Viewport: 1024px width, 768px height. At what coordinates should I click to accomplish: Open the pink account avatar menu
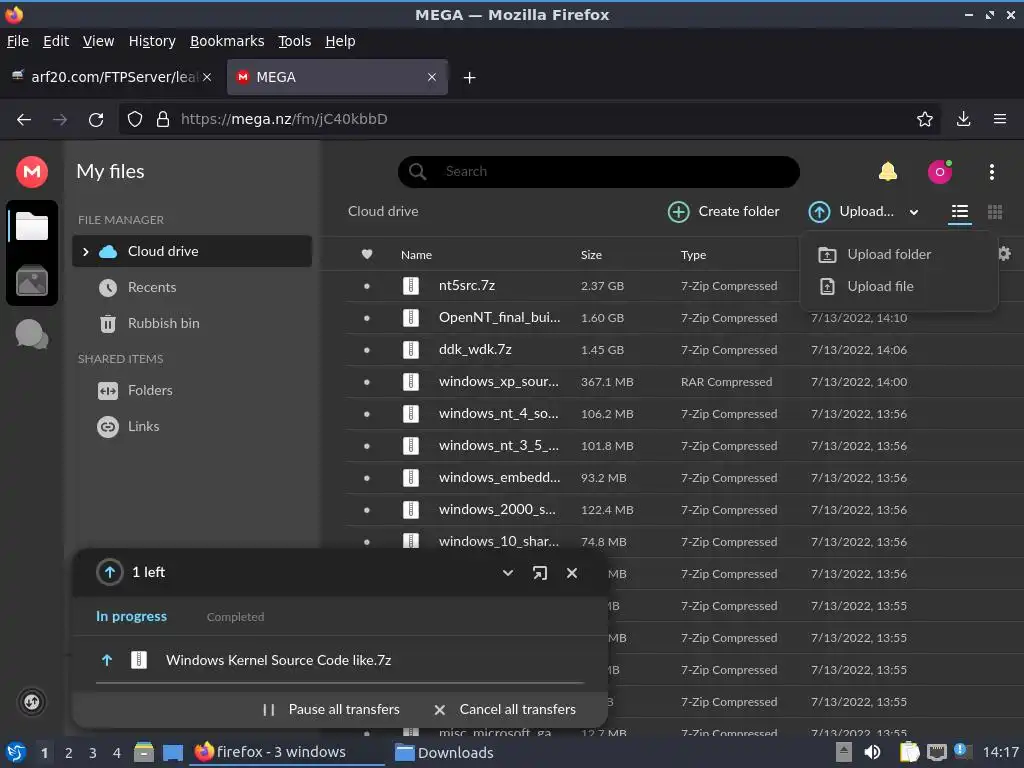coord(940,172)
